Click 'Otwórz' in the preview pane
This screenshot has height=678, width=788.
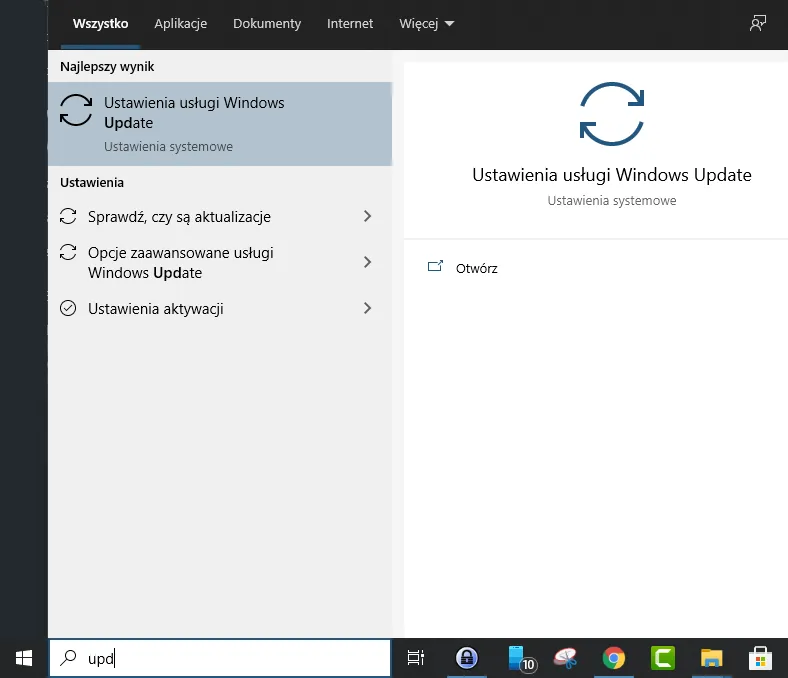[x=476, y=268]
